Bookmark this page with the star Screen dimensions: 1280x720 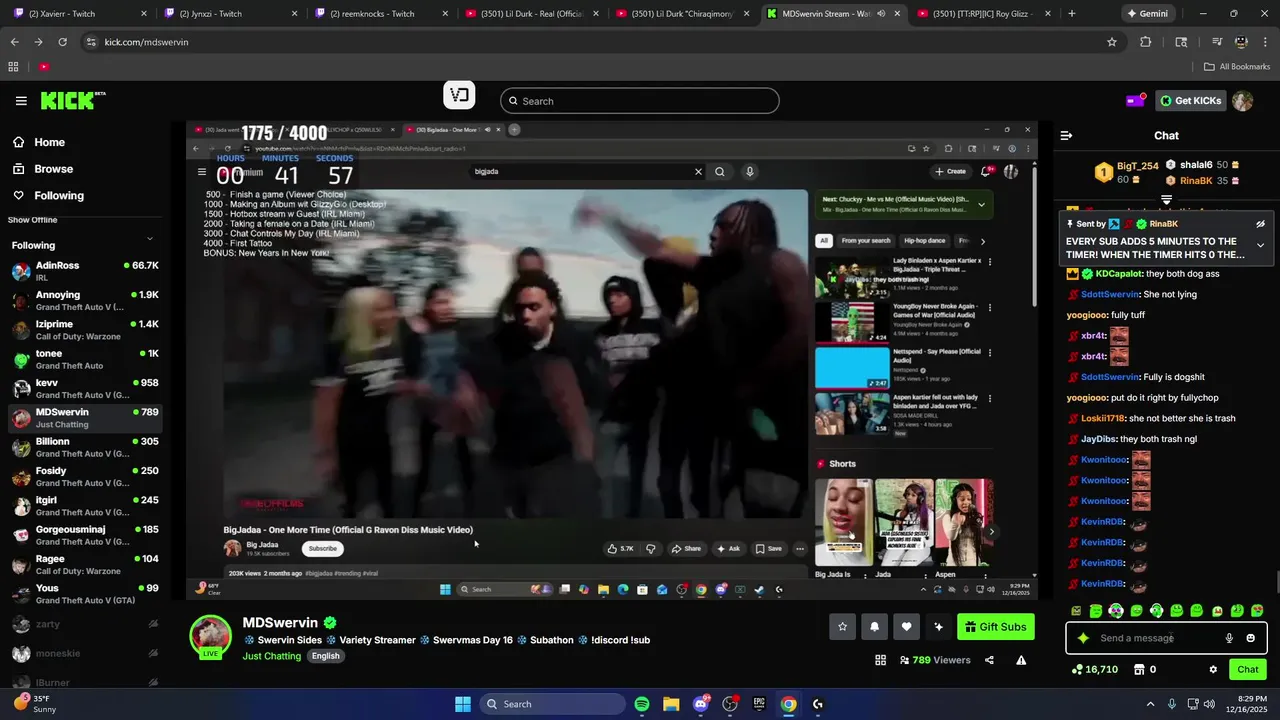coord(1111,42)
